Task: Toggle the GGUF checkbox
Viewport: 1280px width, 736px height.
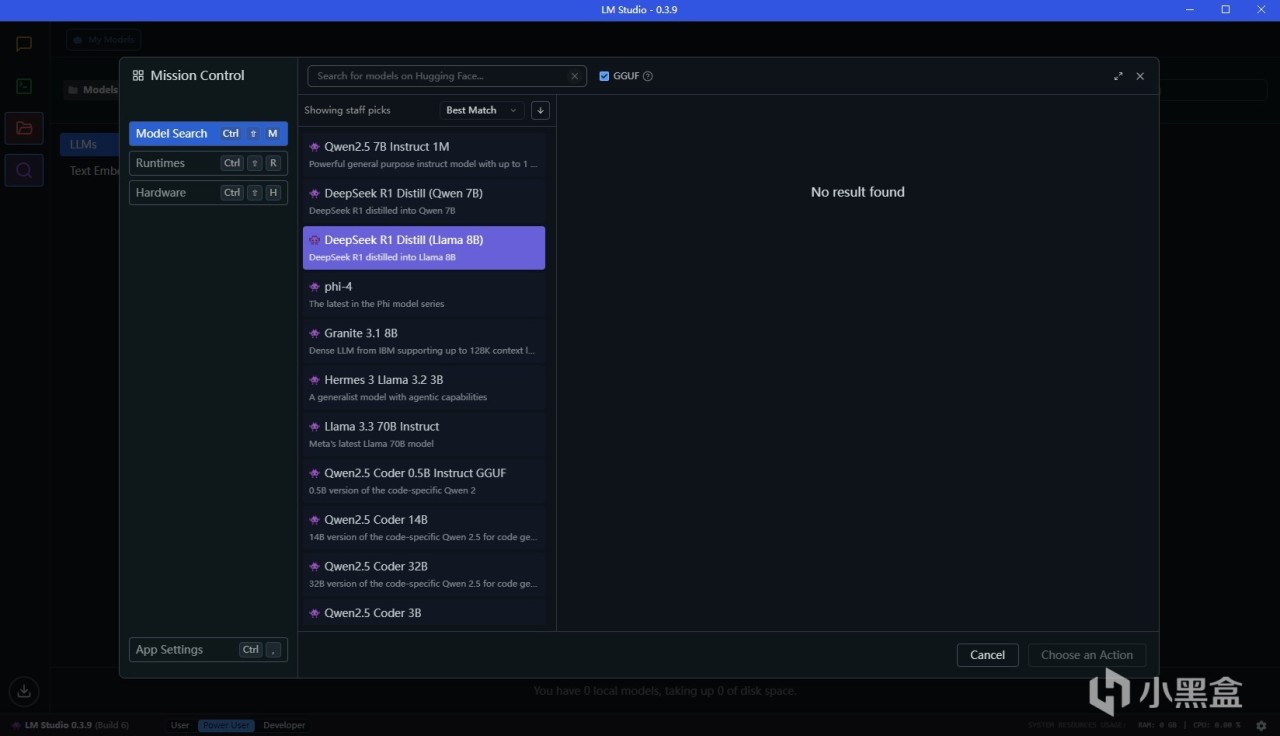Action: [x=604, y=76]
